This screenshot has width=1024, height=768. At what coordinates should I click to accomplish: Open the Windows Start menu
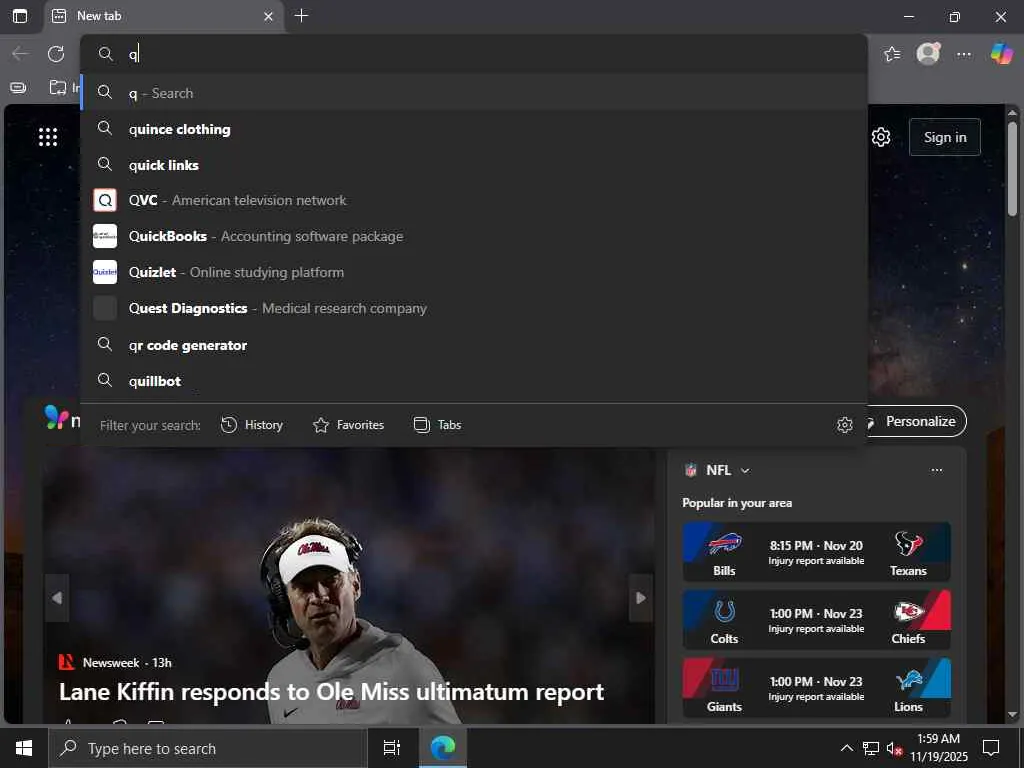point(24,748)
